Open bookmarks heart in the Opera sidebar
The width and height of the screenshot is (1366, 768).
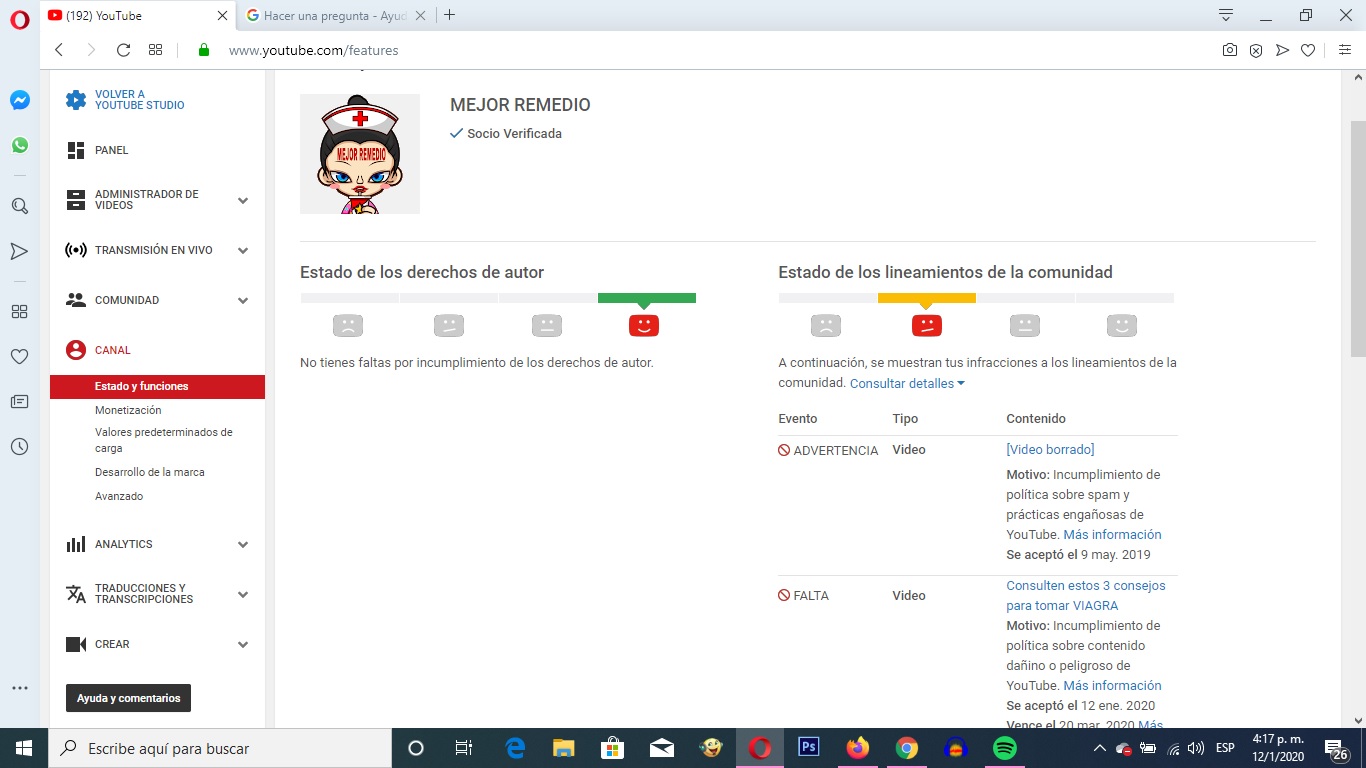(19, 356)
